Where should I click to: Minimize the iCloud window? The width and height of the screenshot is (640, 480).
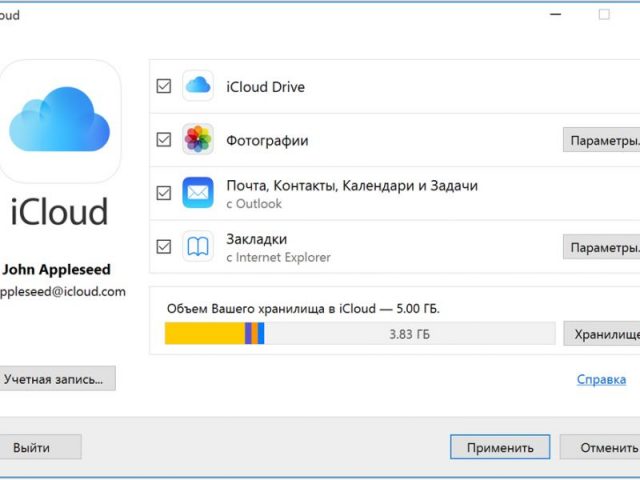tap(556, 14)
